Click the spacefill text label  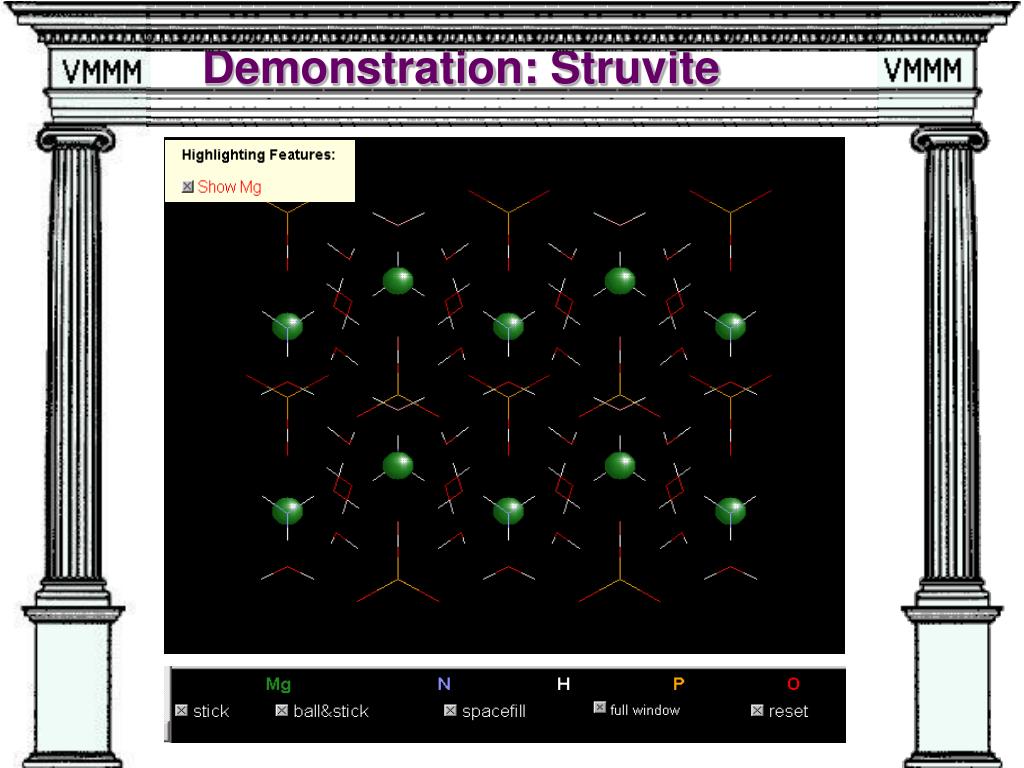pos(494,712)
